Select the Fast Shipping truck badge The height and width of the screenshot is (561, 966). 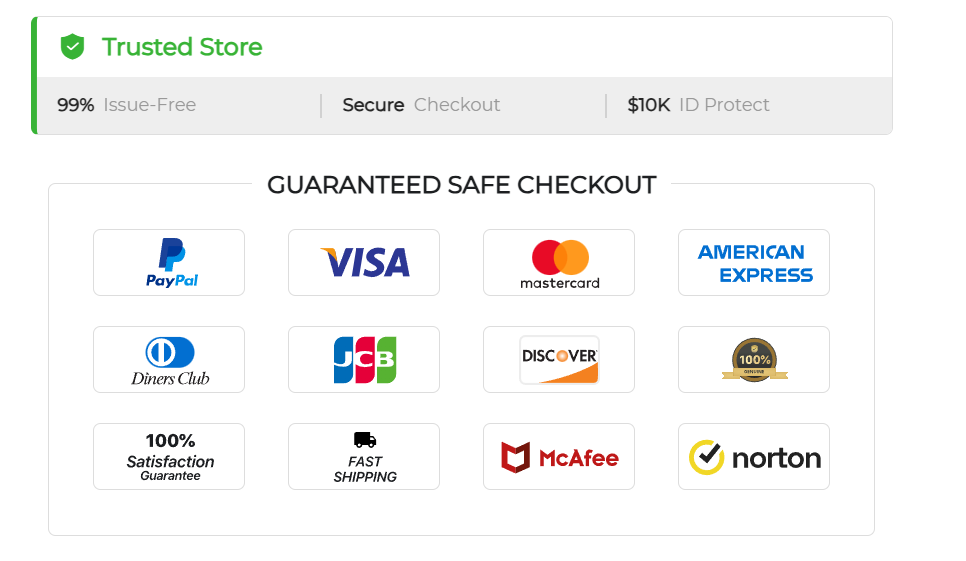(x=364, y=456)
